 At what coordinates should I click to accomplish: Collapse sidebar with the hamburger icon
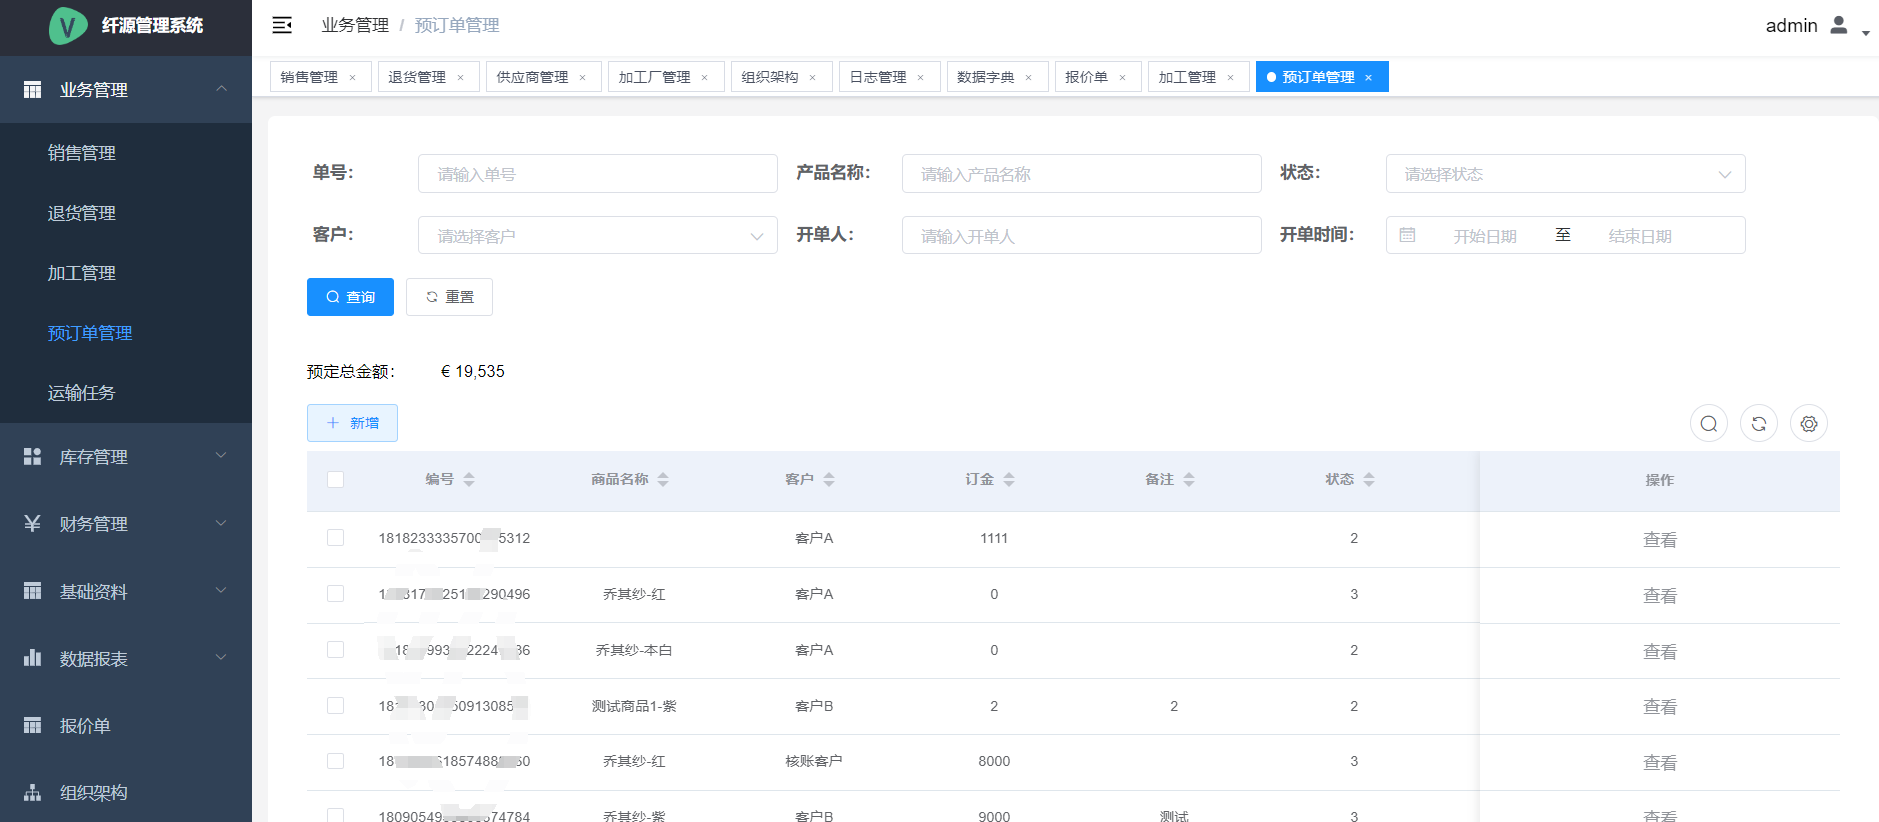pos(282,25)
